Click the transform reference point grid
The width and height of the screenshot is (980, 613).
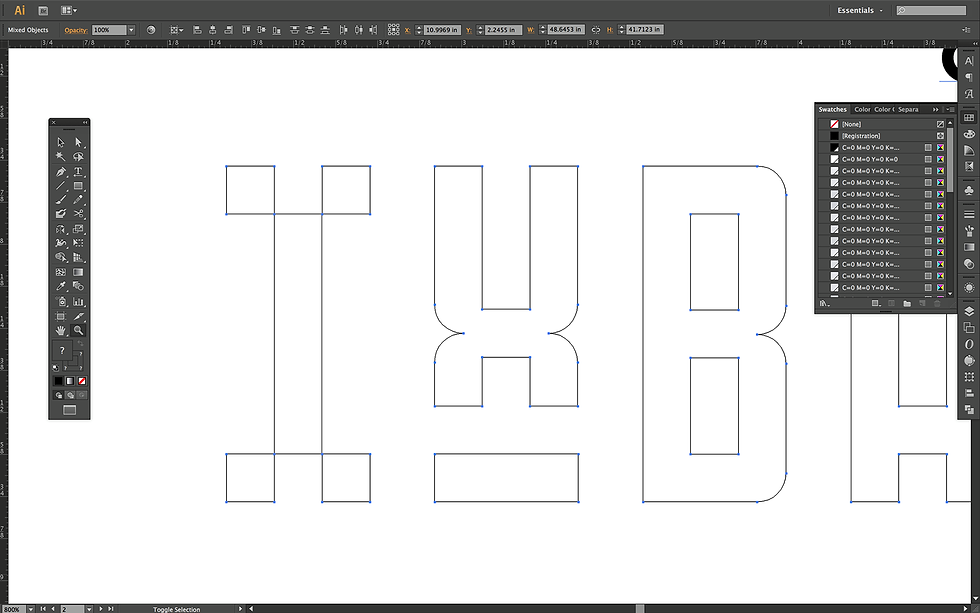click(x=393, y=30)
